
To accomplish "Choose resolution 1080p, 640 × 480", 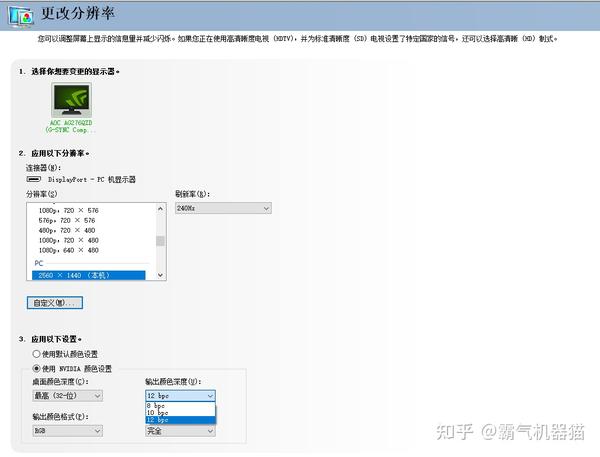I will point(68,250).
